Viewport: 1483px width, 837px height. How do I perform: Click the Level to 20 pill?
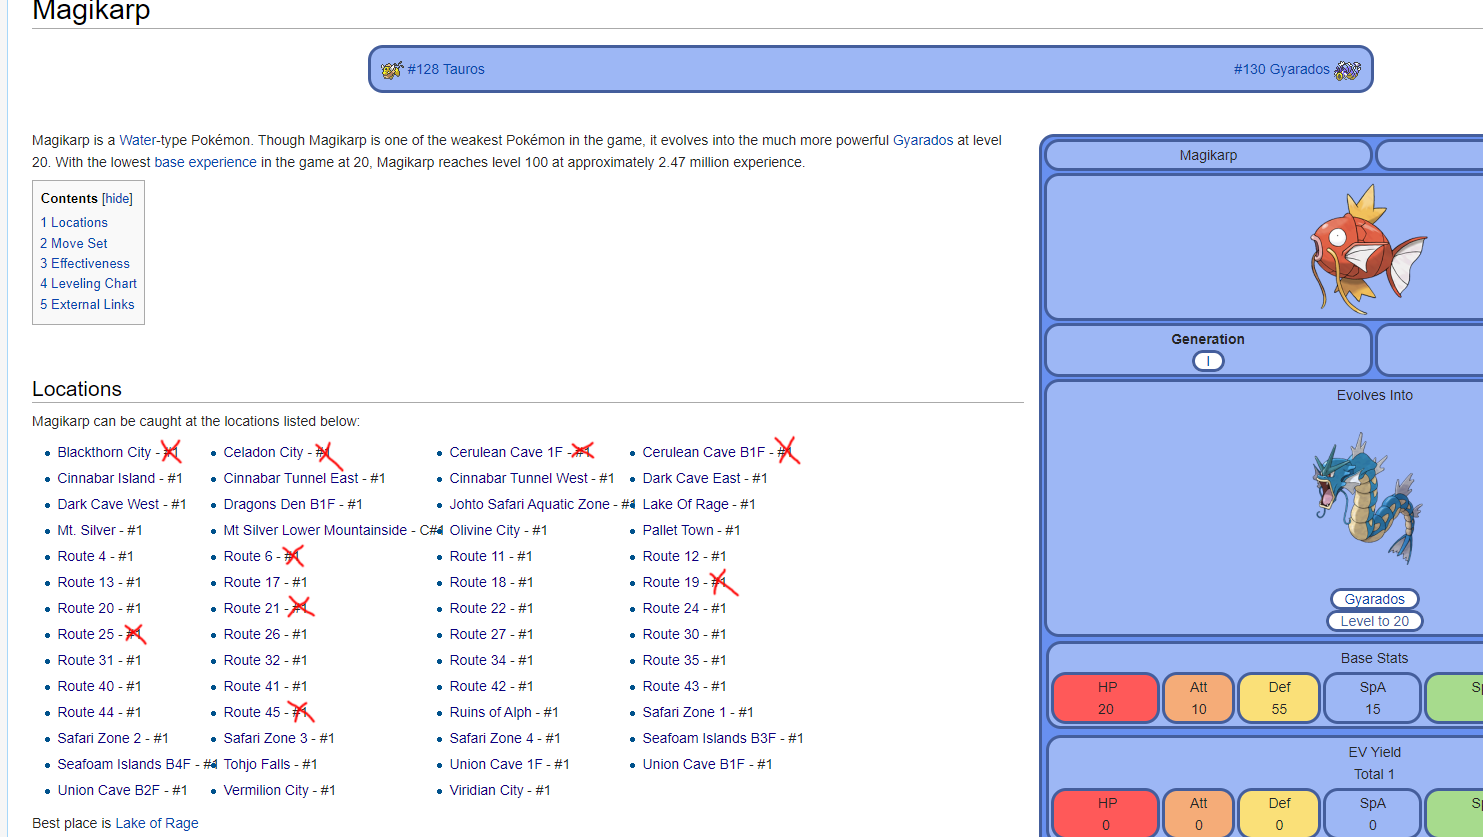[x=1375, y=621]
